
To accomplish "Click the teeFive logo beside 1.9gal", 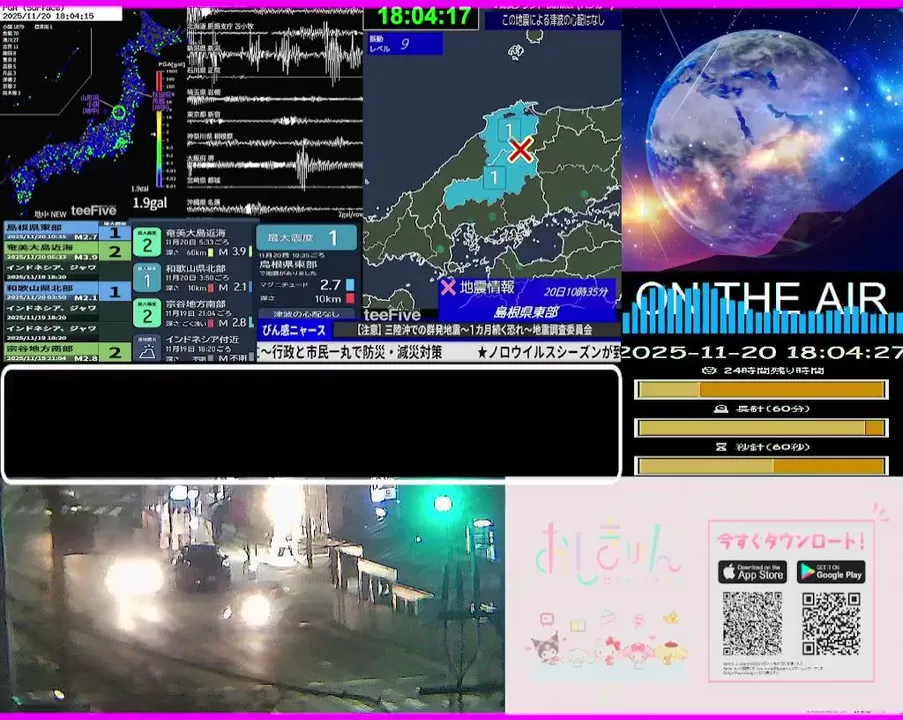I will (x=93, y=211).
